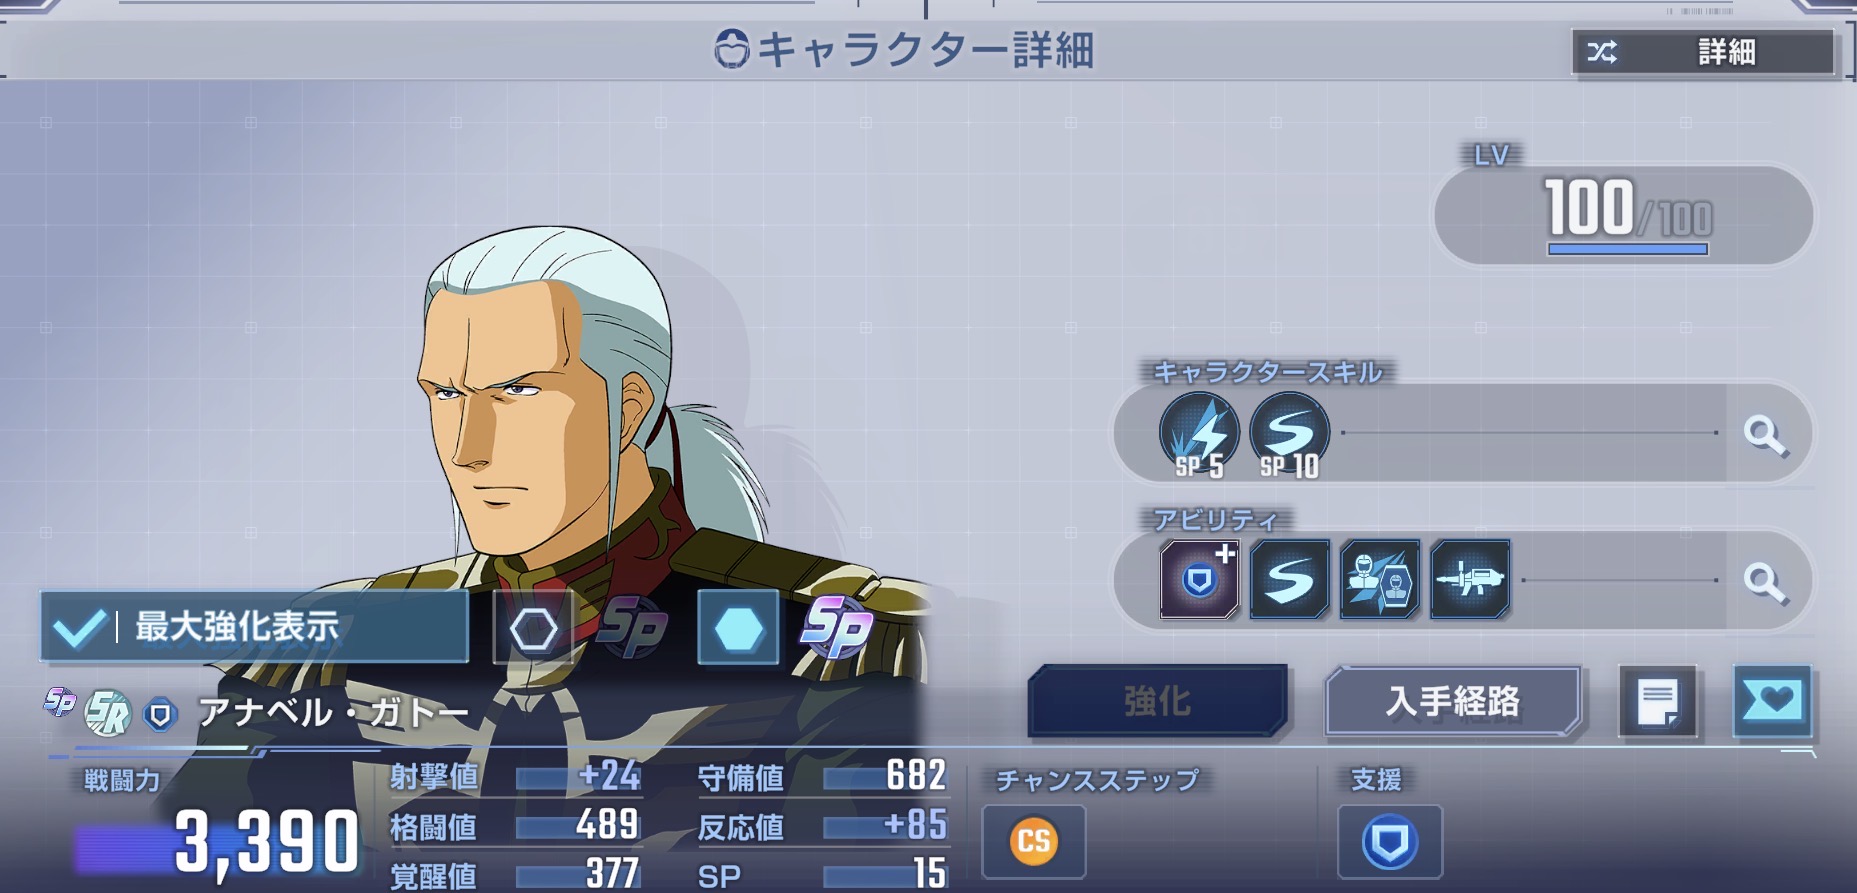
Task: Click the shield support icon
Action: coord(1389,841)
